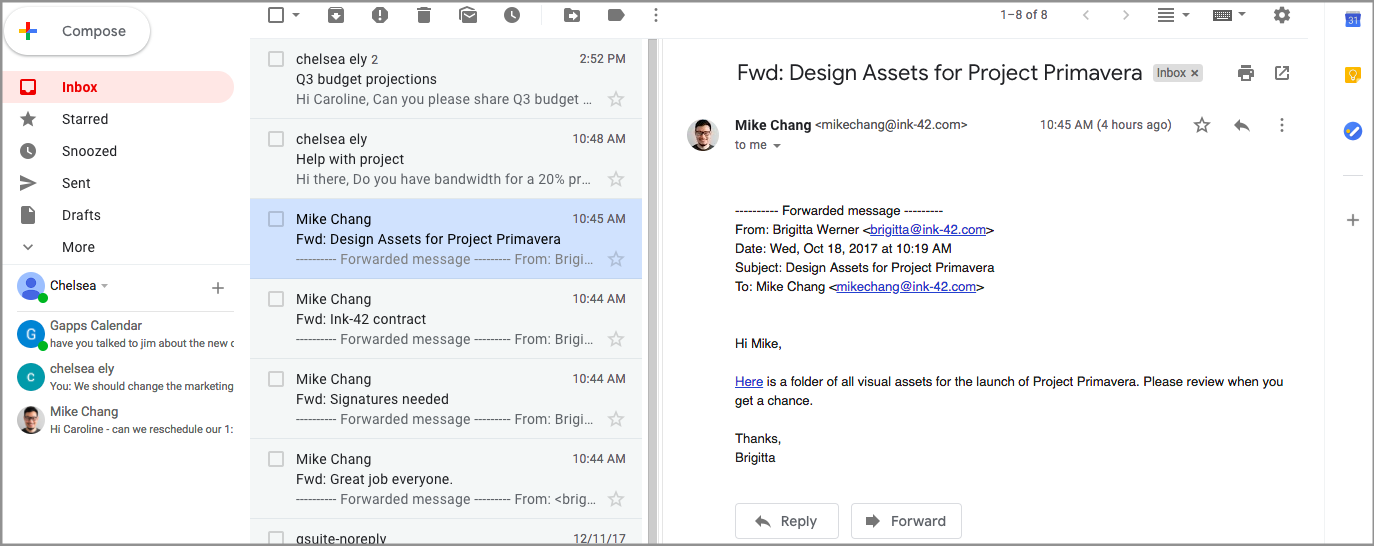Get add-ons with plus icon in side panel
Viewport: 1374px width, 546px height.
pos(1353,220)
